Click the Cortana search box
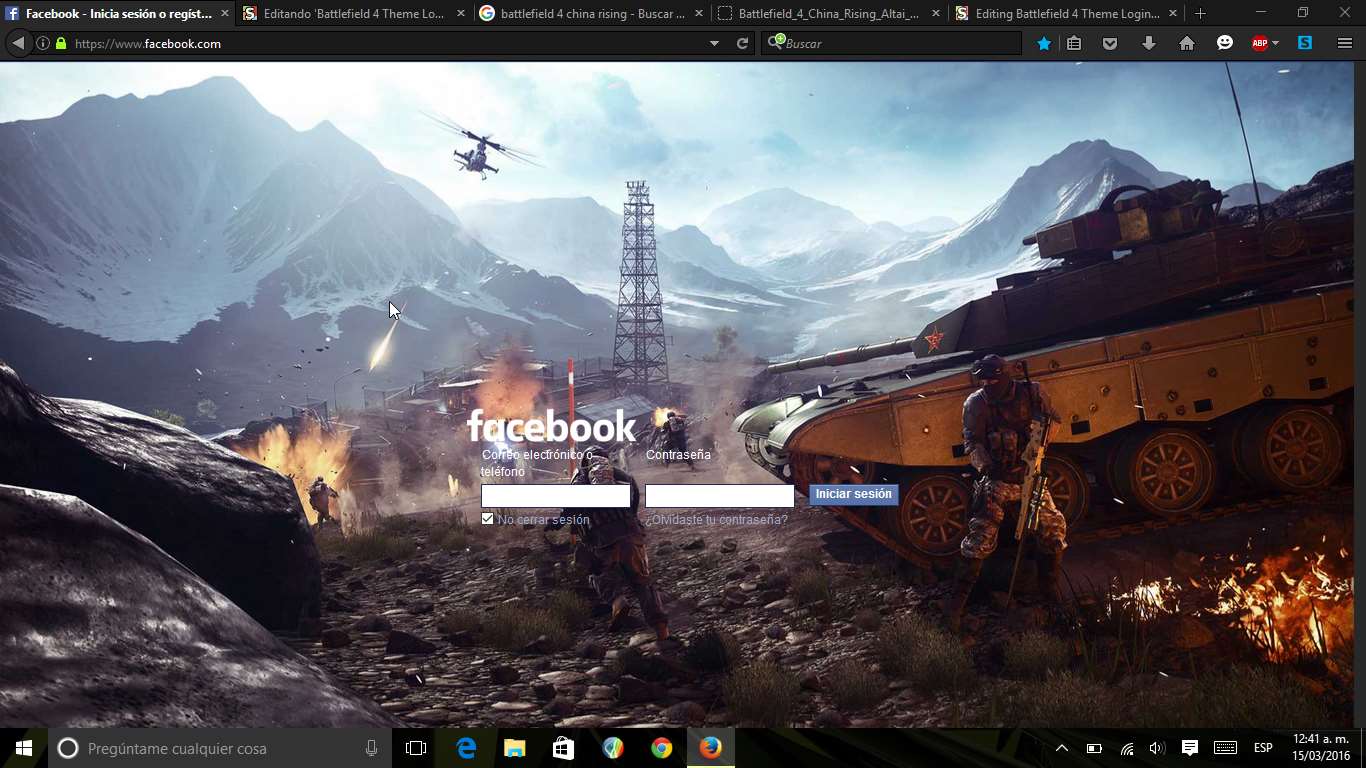Viewport: 1366px width, 768px height. click(220, 748)
